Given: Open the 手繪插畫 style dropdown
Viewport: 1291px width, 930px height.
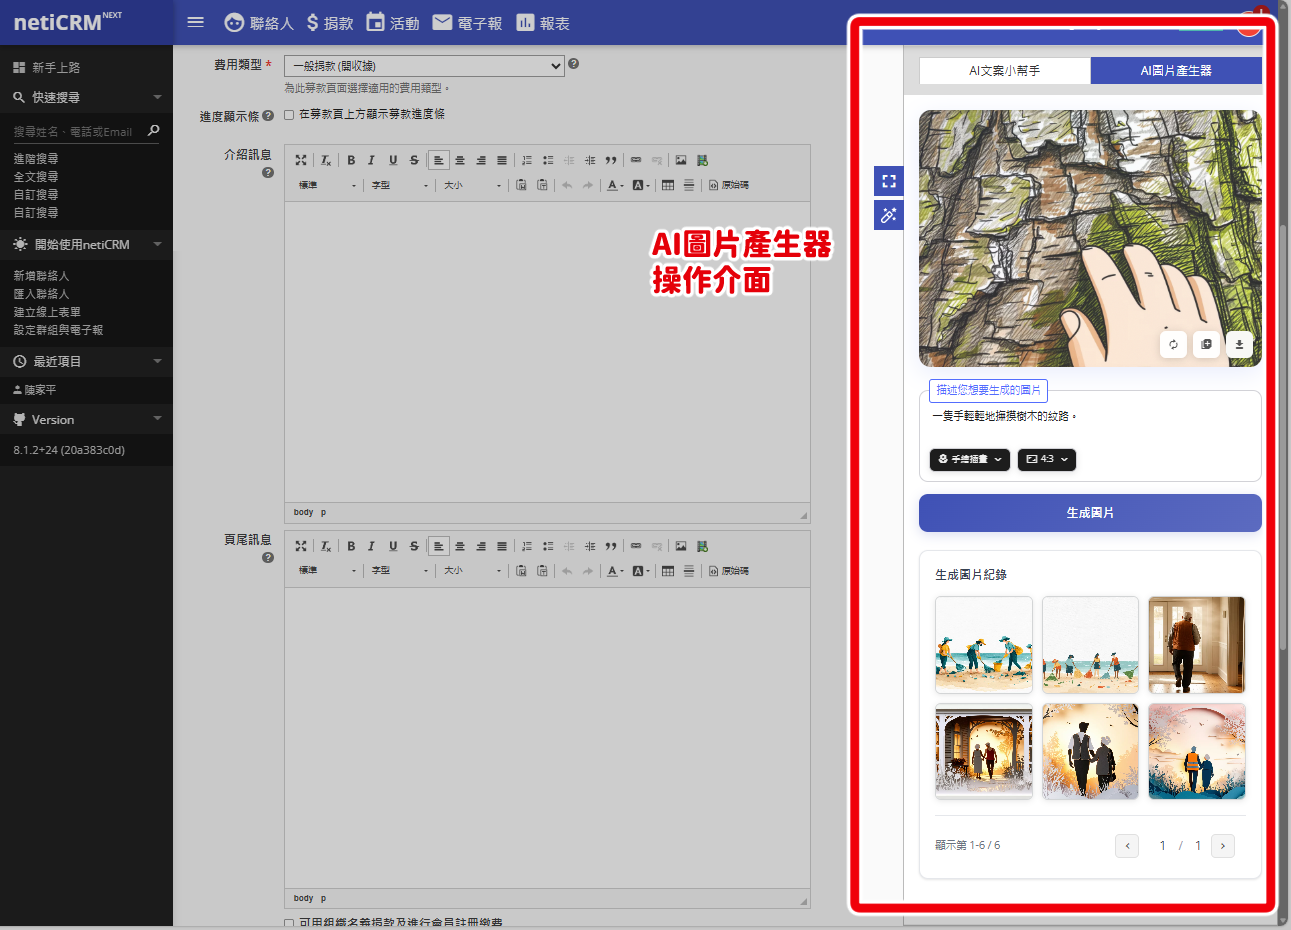Looking at the screenshot, I should (969, 459).
